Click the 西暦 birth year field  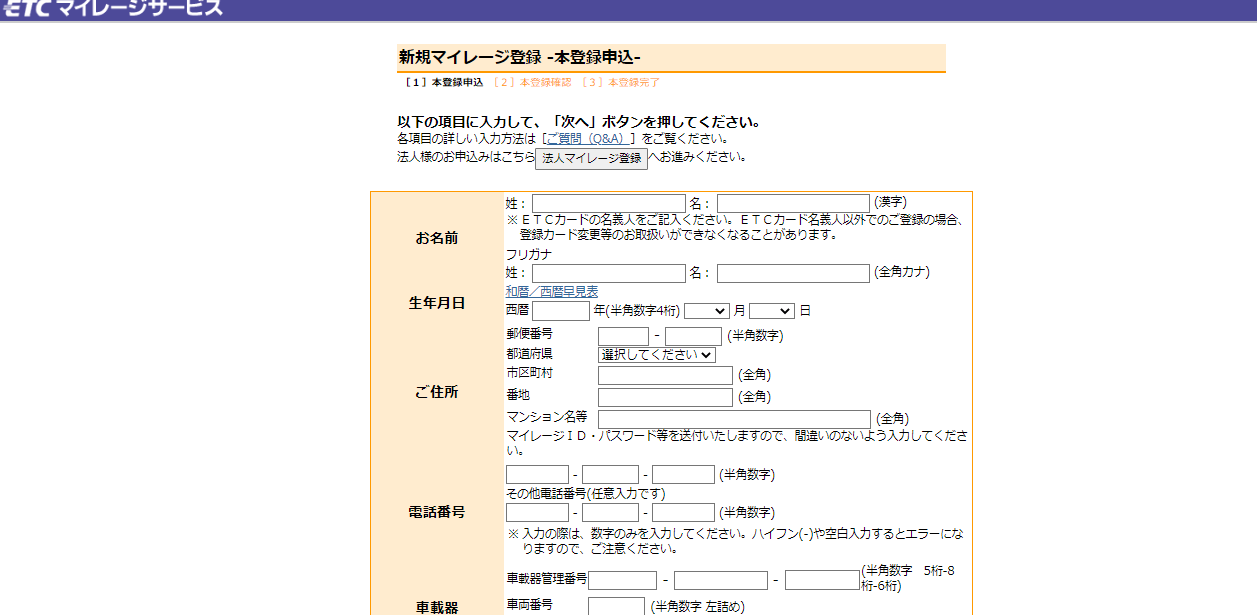tap(560, 311)
